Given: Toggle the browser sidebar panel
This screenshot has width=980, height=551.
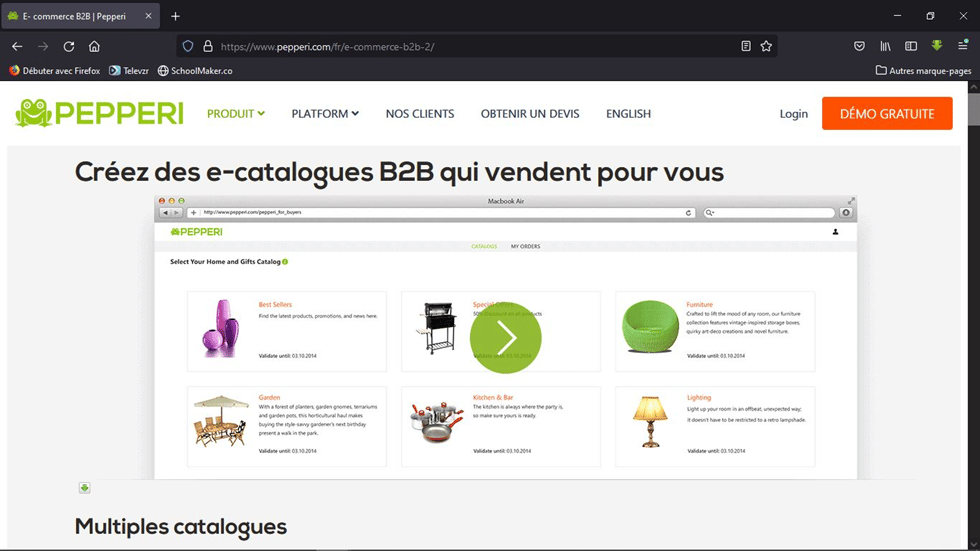Looking at the screenshot, I should [911, 46].
